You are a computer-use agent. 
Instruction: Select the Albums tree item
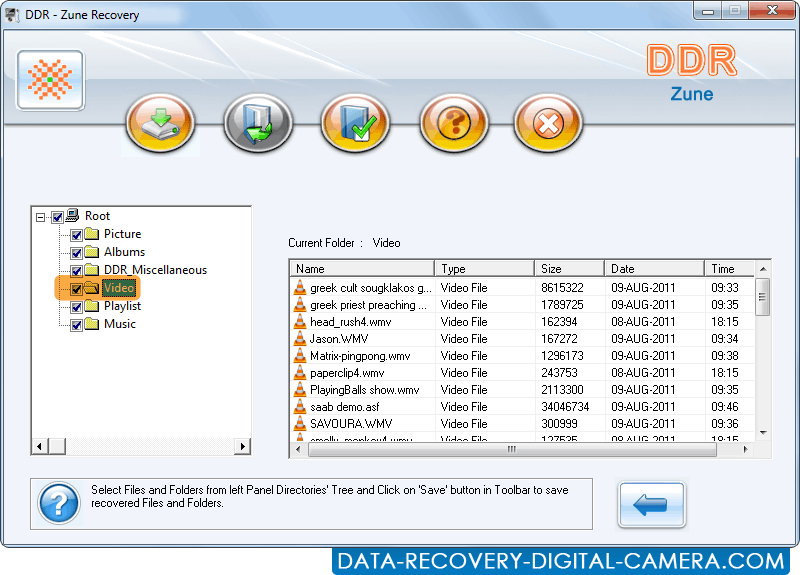[124, 252]
